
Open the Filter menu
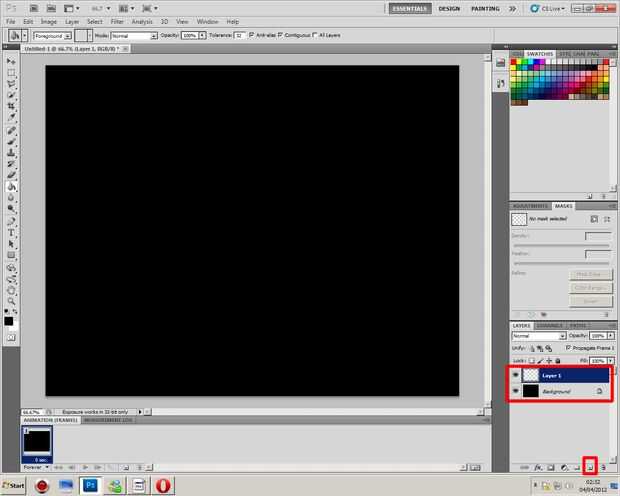pos(117,22)
